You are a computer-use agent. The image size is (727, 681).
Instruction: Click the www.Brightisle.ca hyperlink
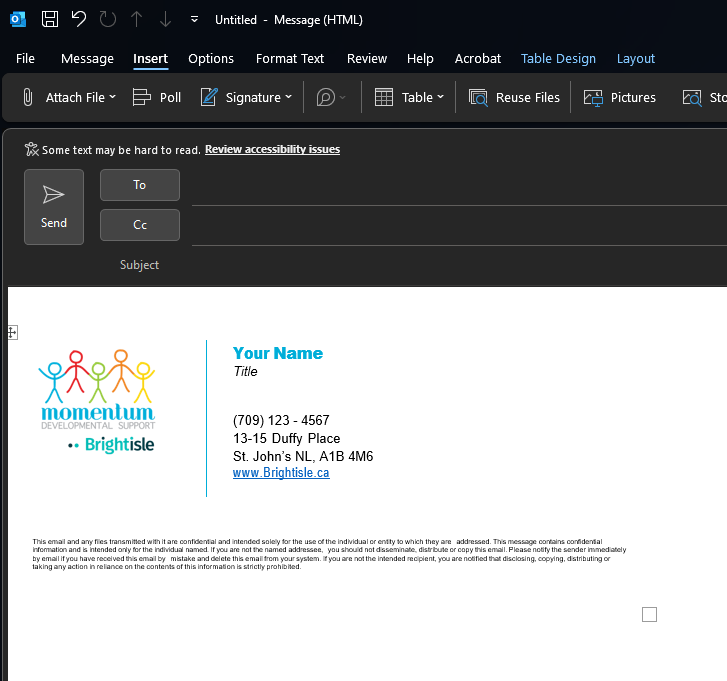click(281, 473)
